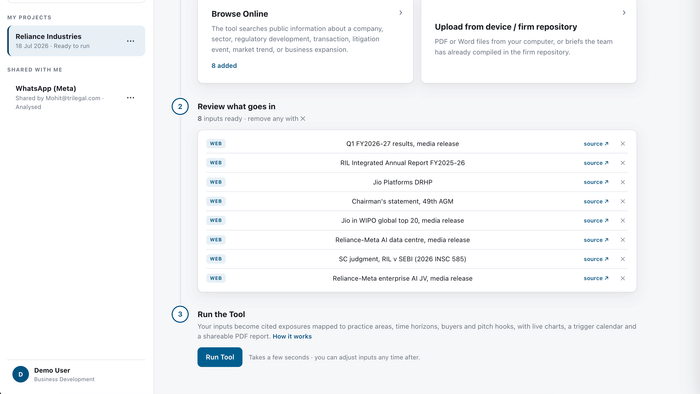Remove Reliance-Meta AI data centre input
The image size is (700, 394).
point(622,240)
